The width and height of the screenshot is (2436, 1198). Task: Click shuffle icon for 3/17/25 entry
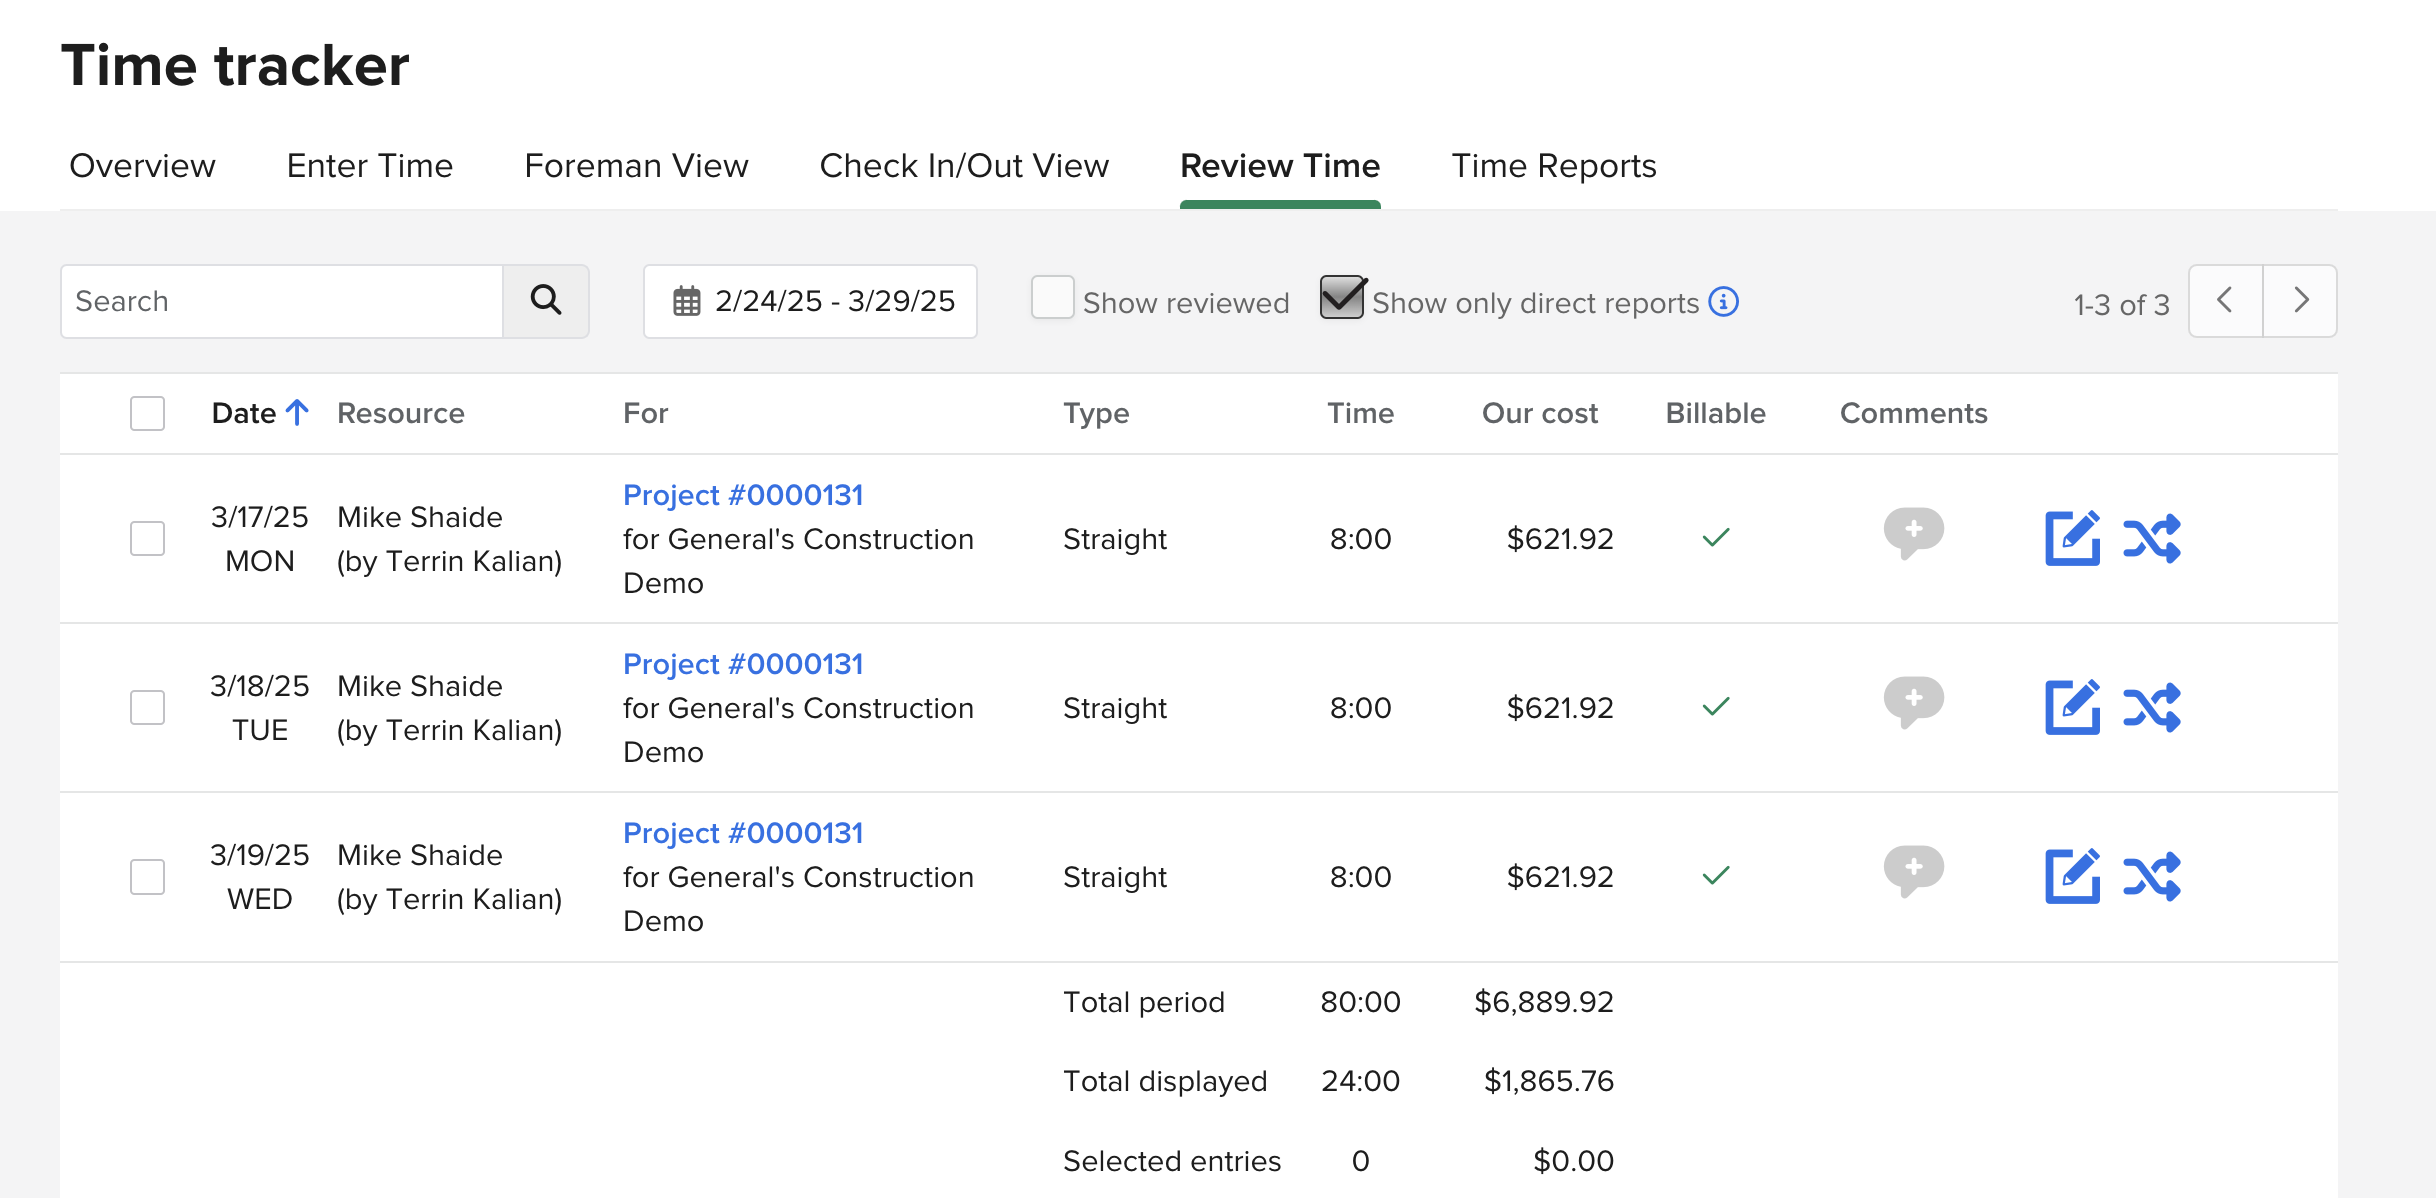pos(2151,538)
